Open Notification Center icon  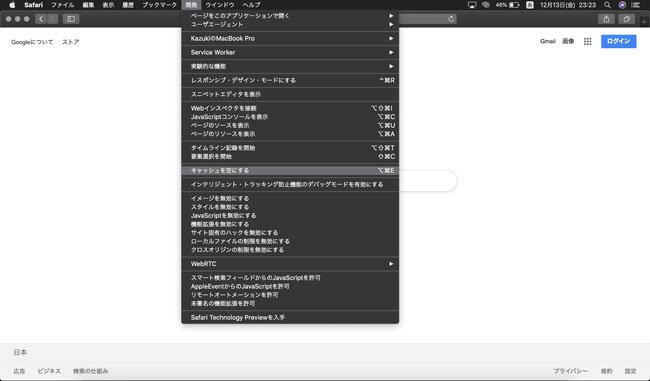click(x=636, y=5)
